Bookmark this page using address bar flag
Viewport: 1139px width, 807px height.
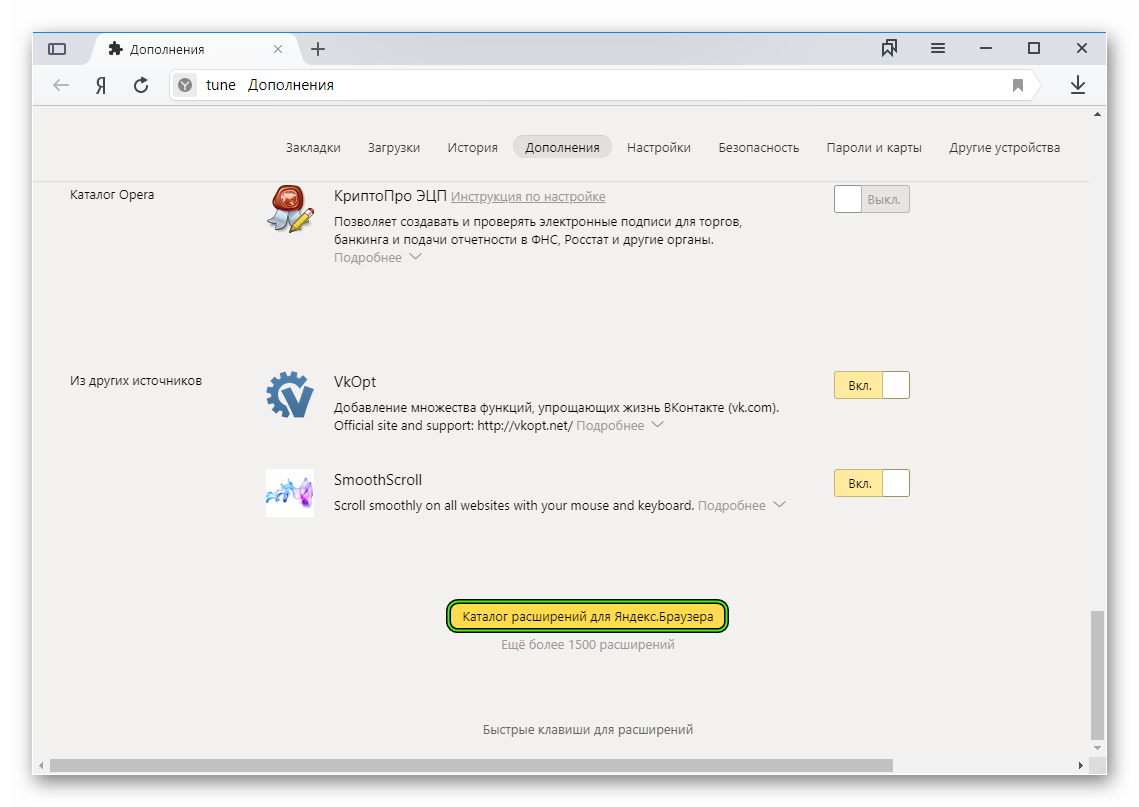(1018, 86)
